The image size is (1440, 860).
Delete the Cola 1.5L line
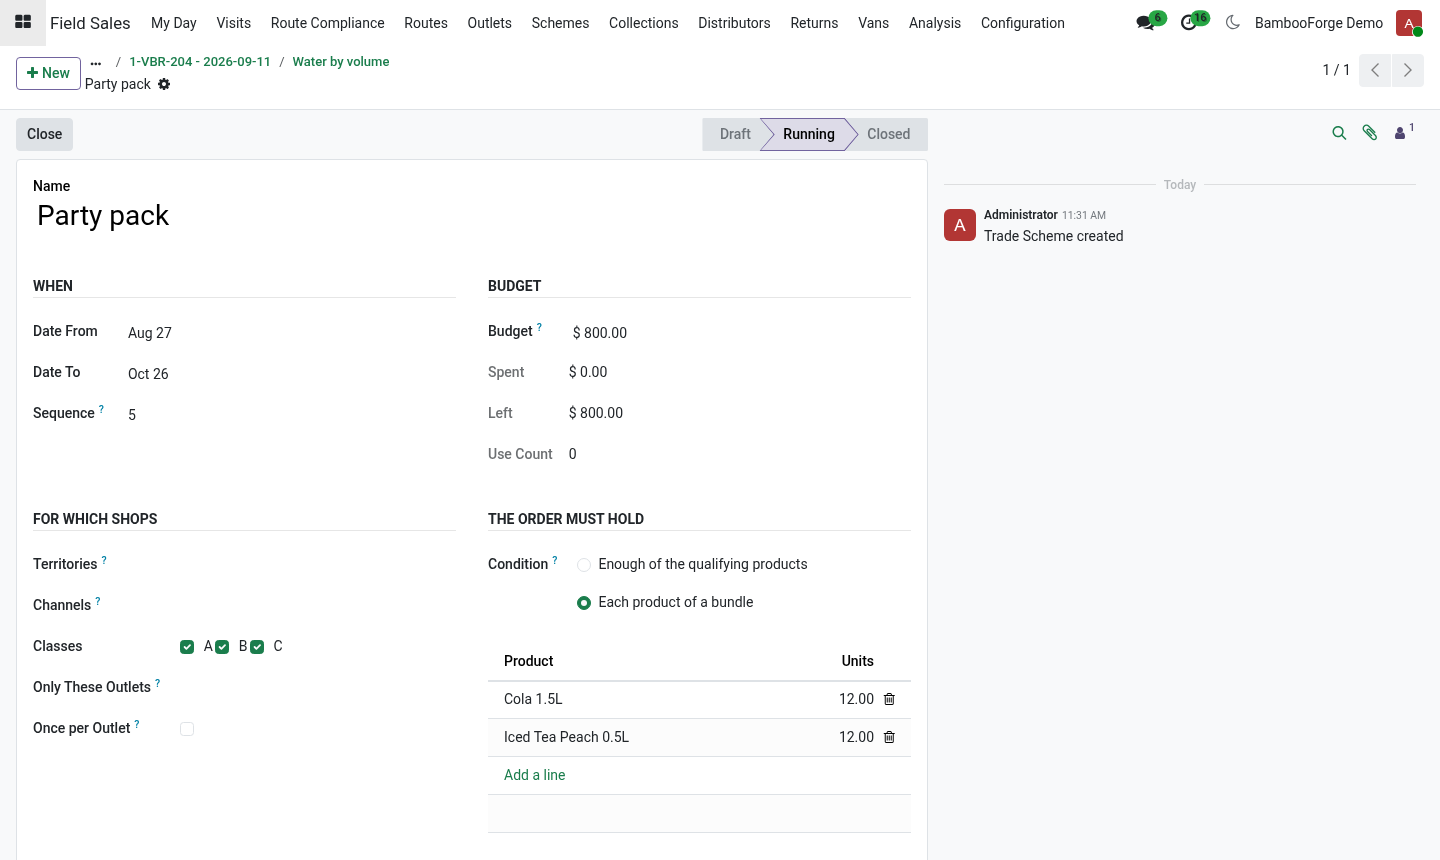tap(889, 699)
